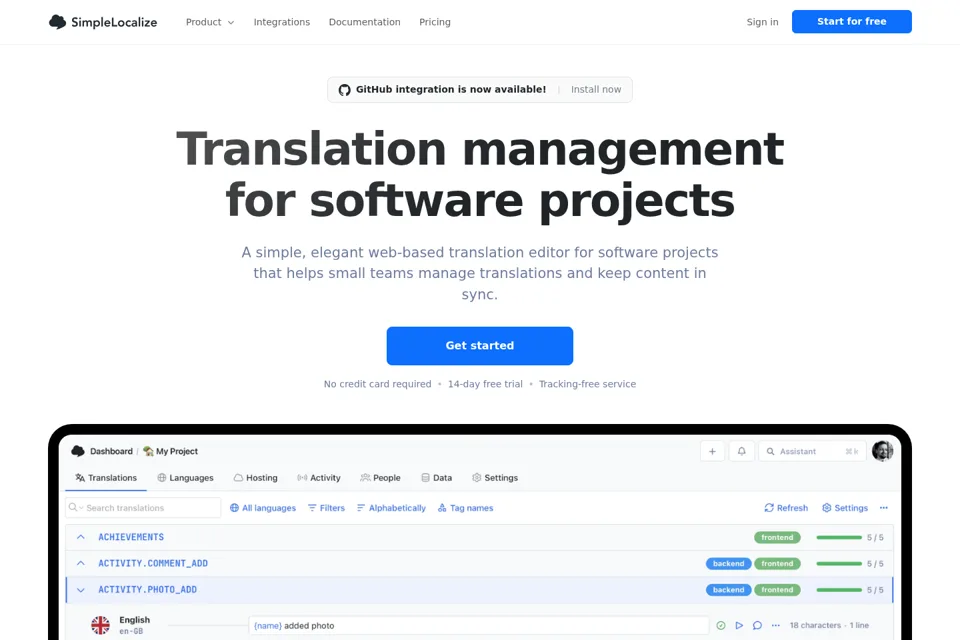Switch to the Translations tab
960x640 pixels.
point(106,478)
